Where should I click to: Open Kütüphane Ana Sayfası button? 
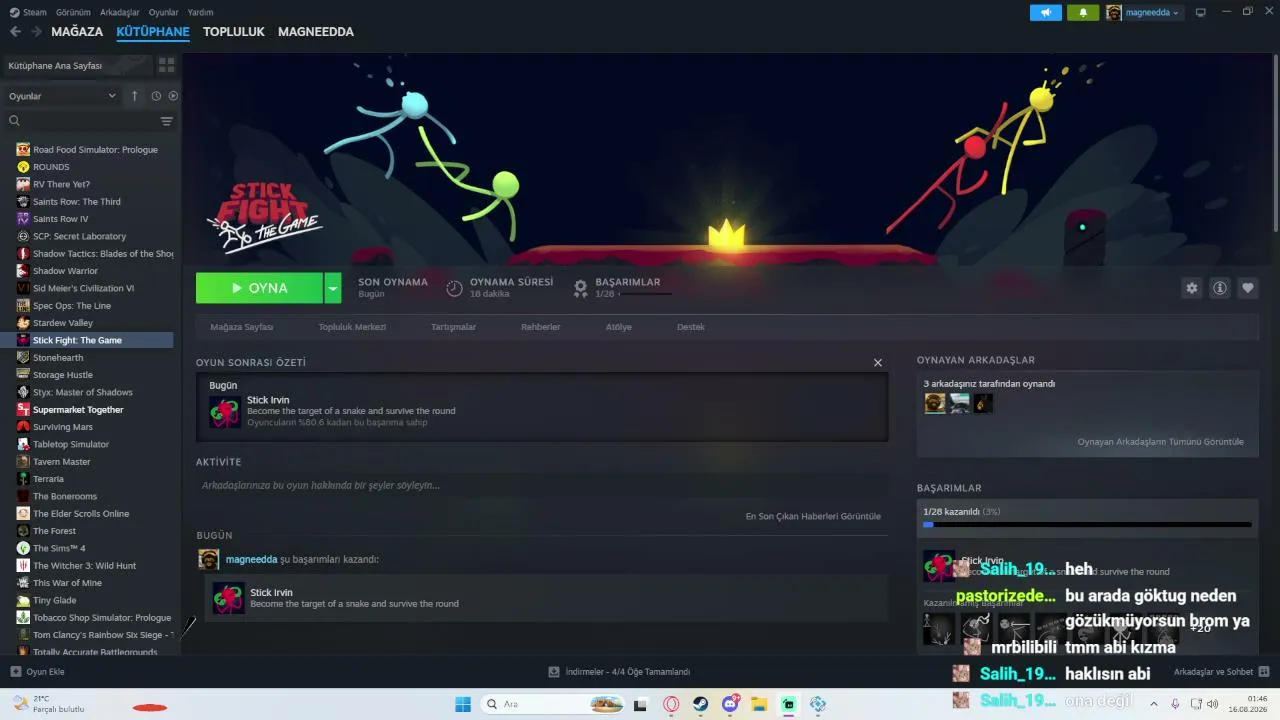click(x=78, y=65)
